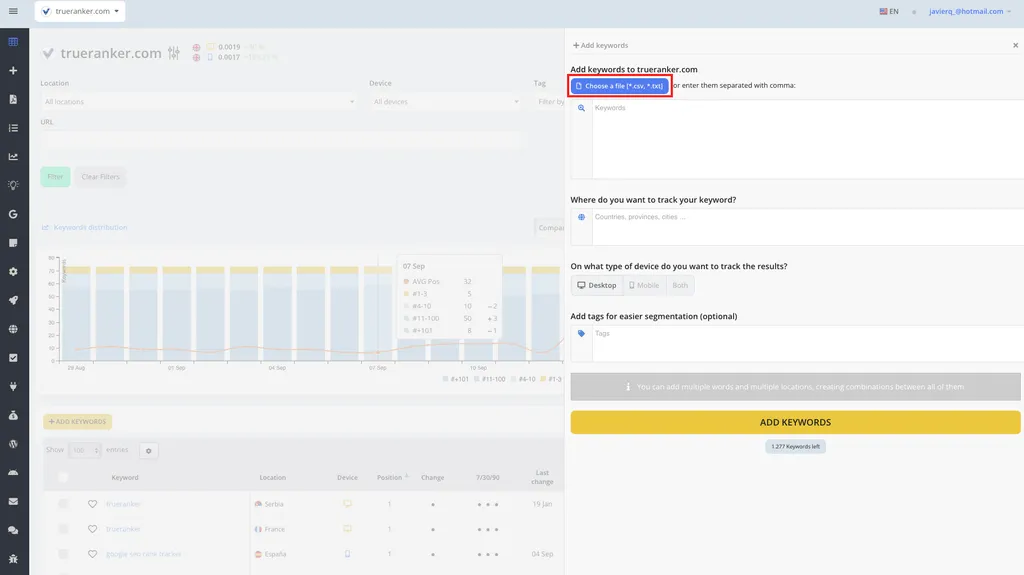The width and height of the screenshot is (1024, 575).
Task: Expand the All locations dropdown
Action: [x=199, y=102]
